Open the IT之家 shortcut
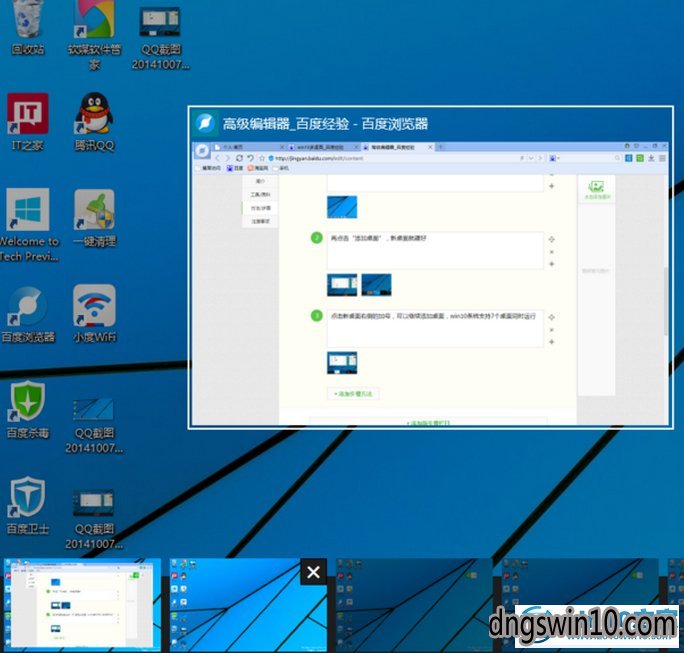684x653 pixels. (27, 121)
